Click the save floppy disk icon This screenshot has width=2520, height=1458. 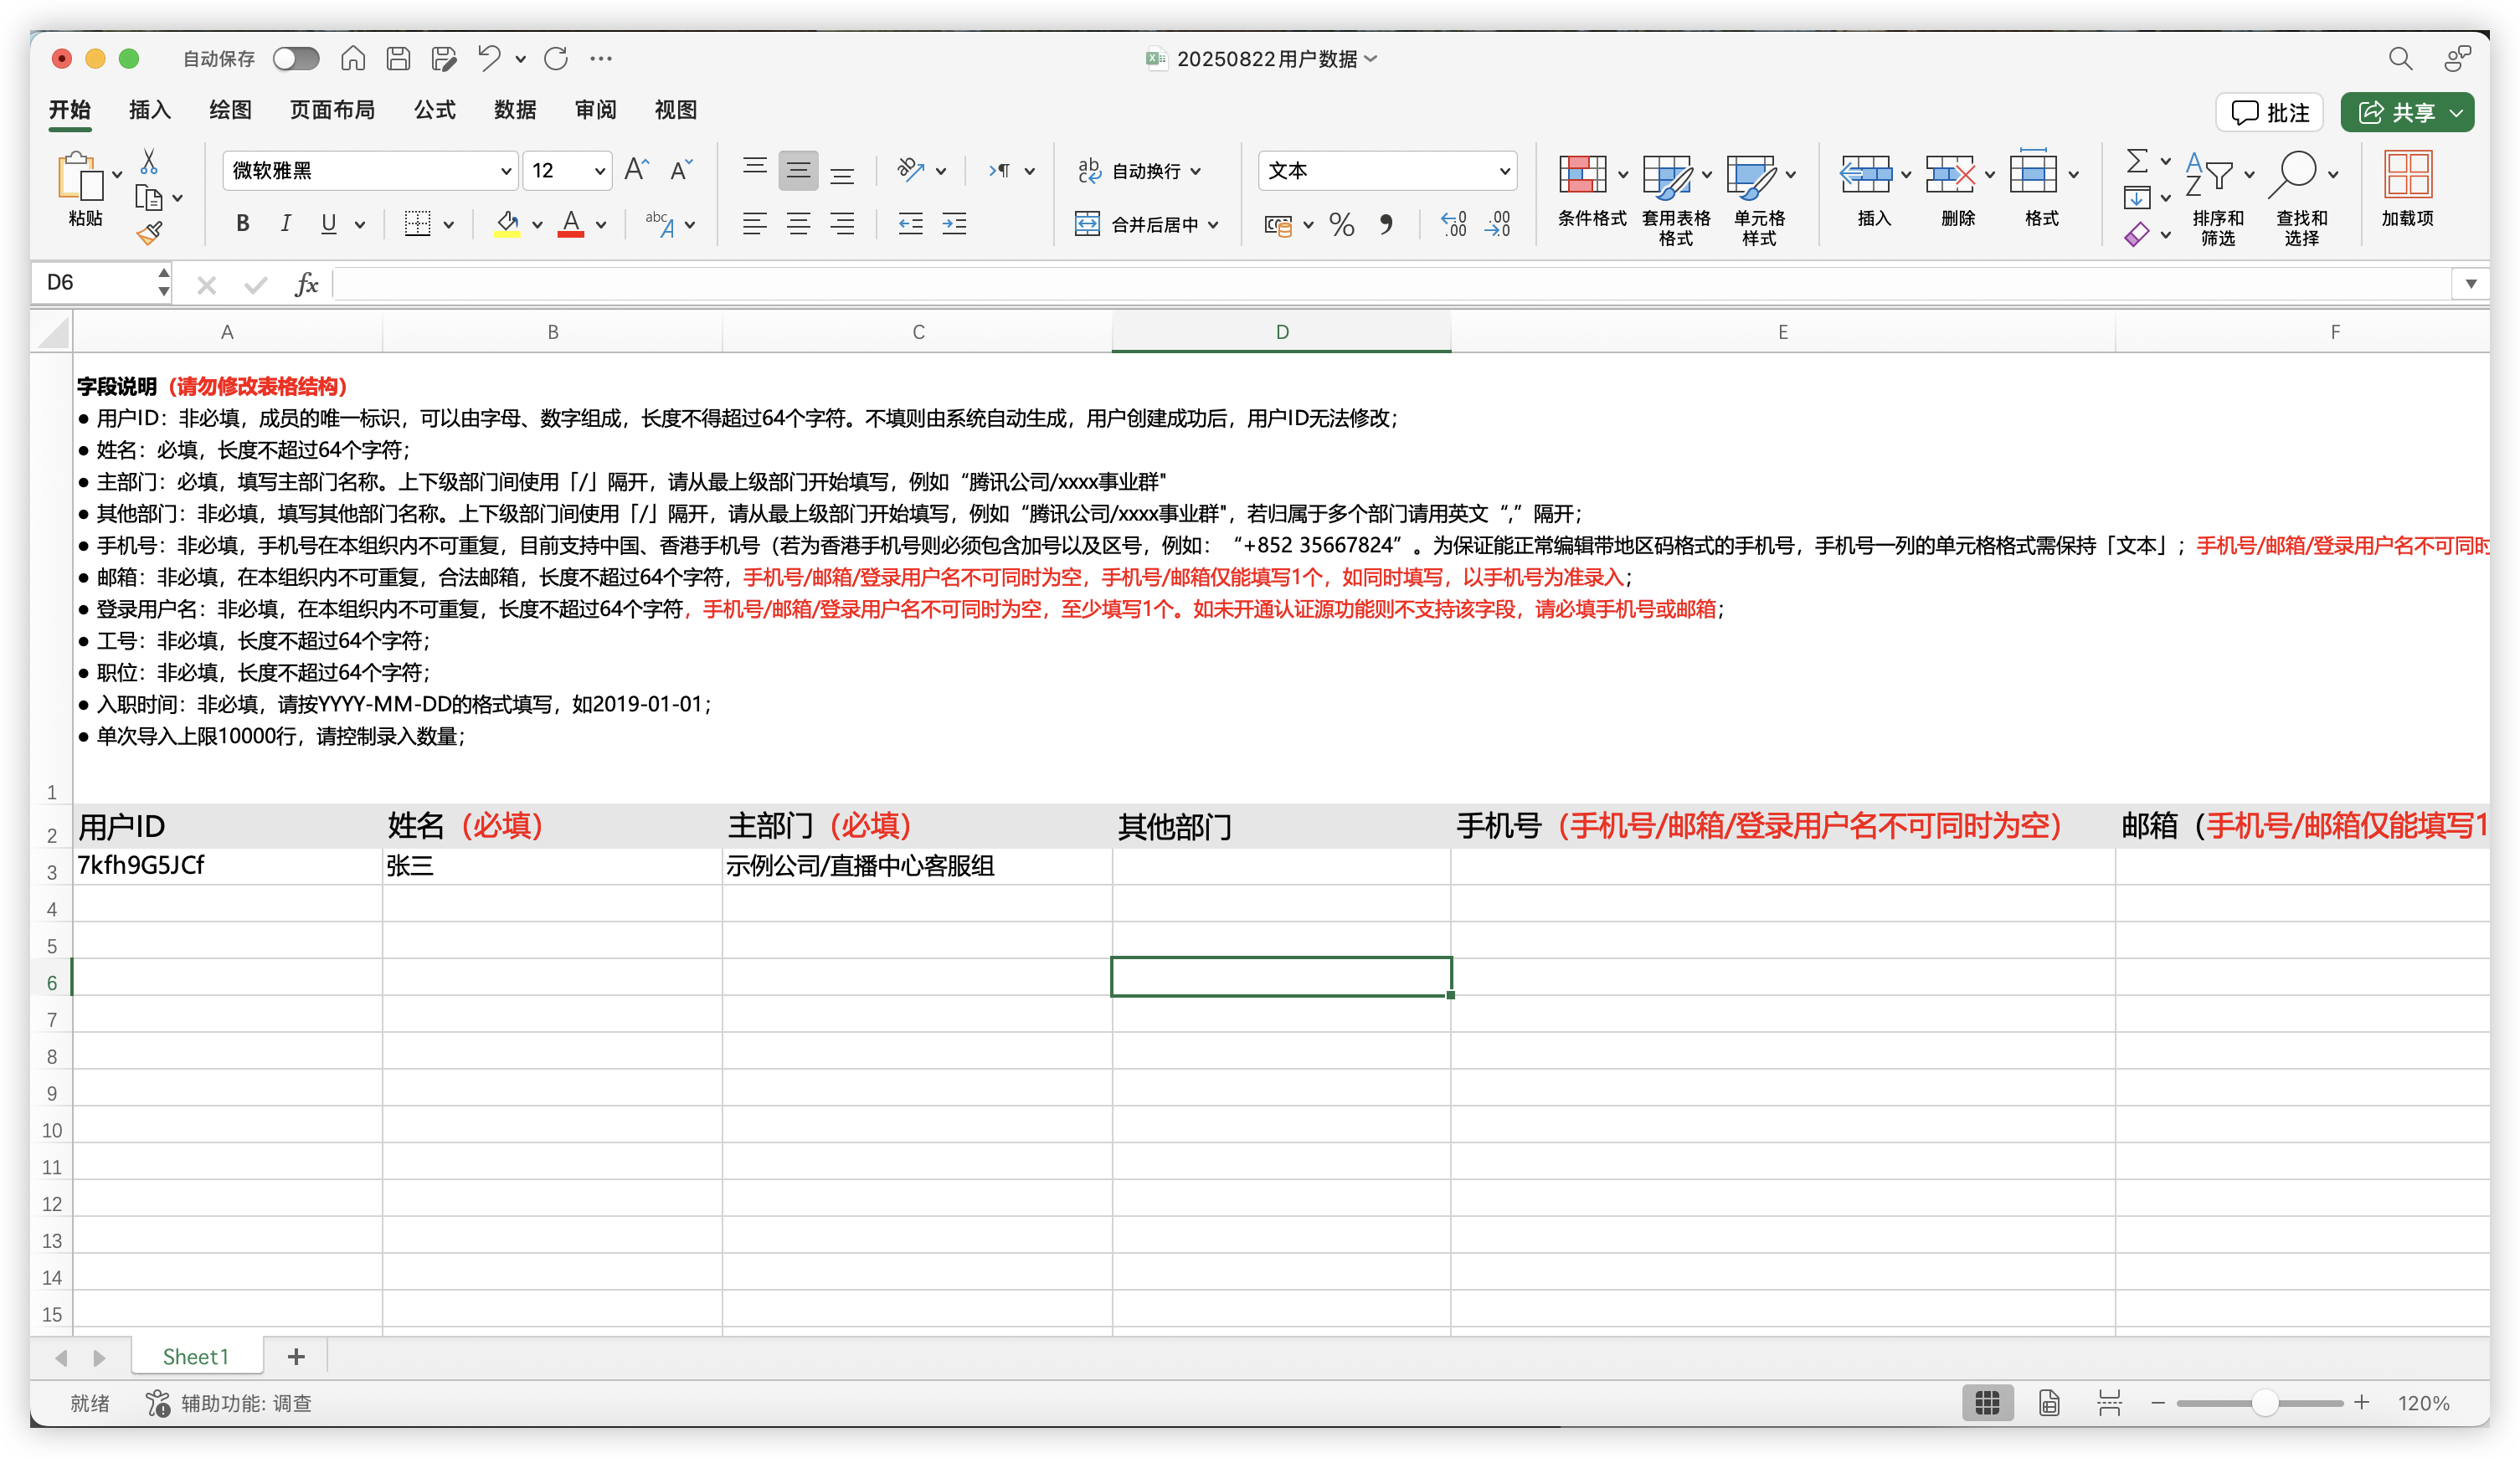coord(398,58)
